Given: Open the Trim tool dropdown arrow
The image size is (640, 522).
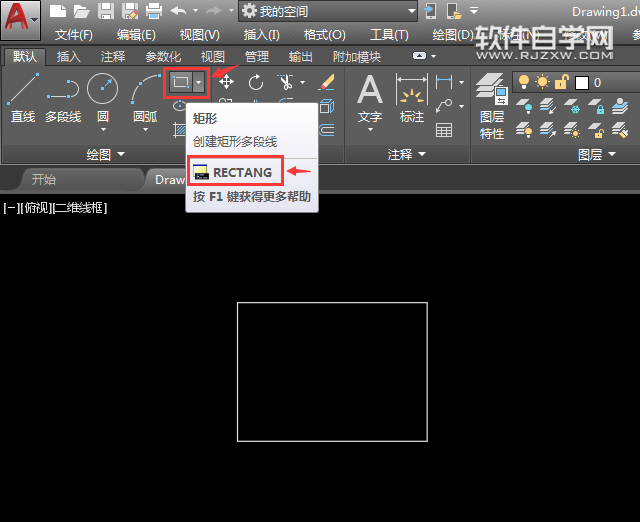Looking at the screenshot, I should [302, 82].
